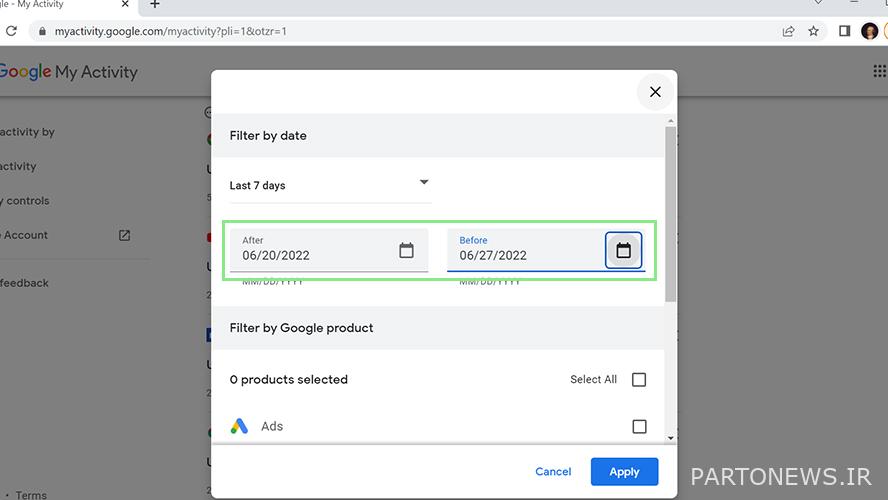Tick the Select All checkbox
Screen dimensions: 888x500
(x=639, y=379)
